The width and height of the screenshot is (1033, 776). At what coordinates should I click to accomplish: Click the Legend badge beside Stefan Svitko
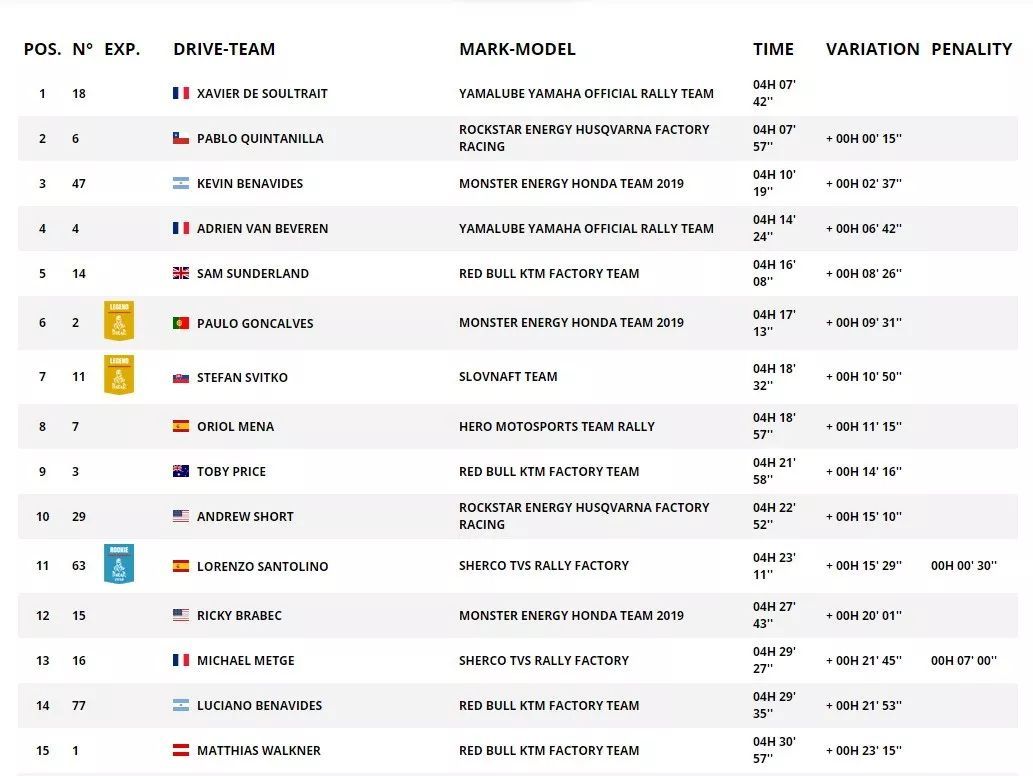(119, 375)
